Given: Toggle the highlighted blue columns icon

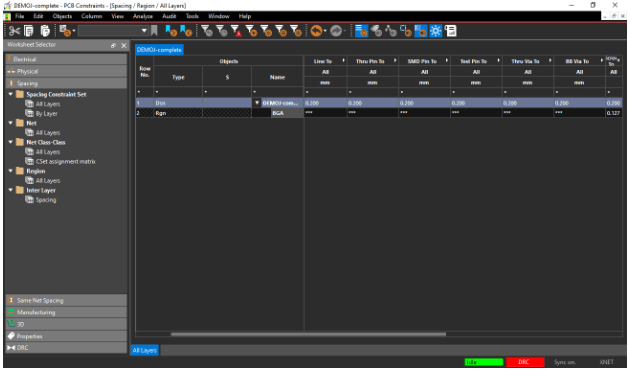Looking at the screenshot, I should pyautogui.click(x=421, y=31).
